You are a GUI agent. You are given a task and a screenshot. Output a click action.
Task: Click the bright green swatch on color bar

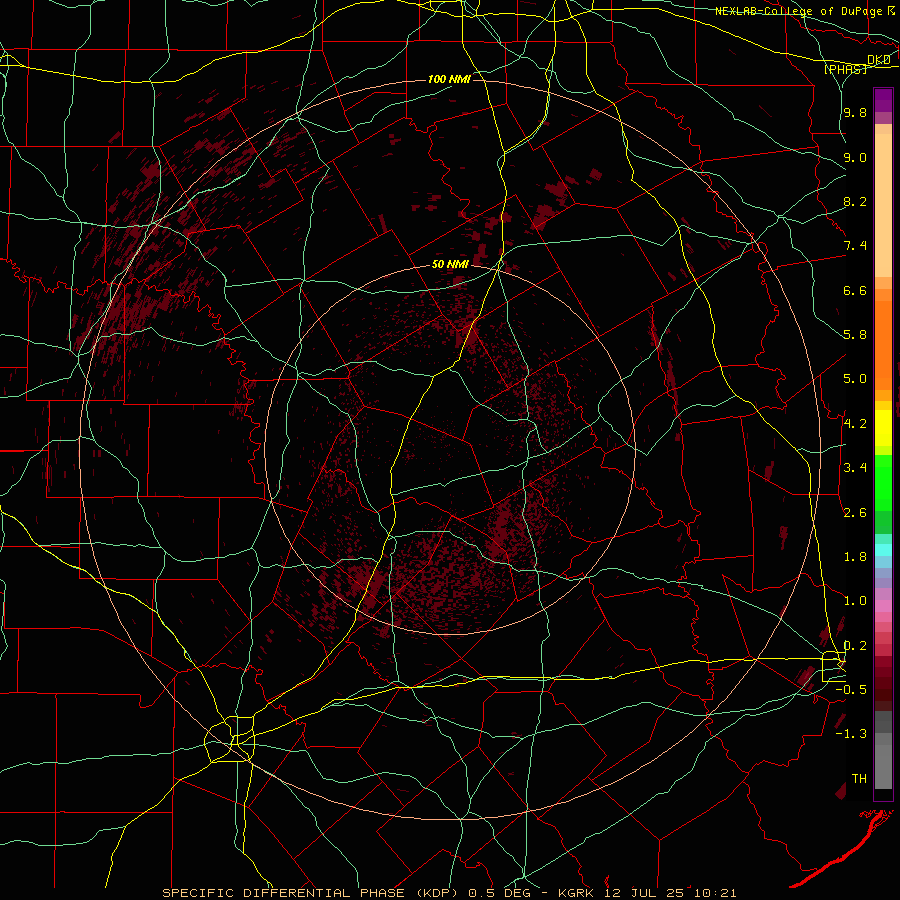coord(883,482)
